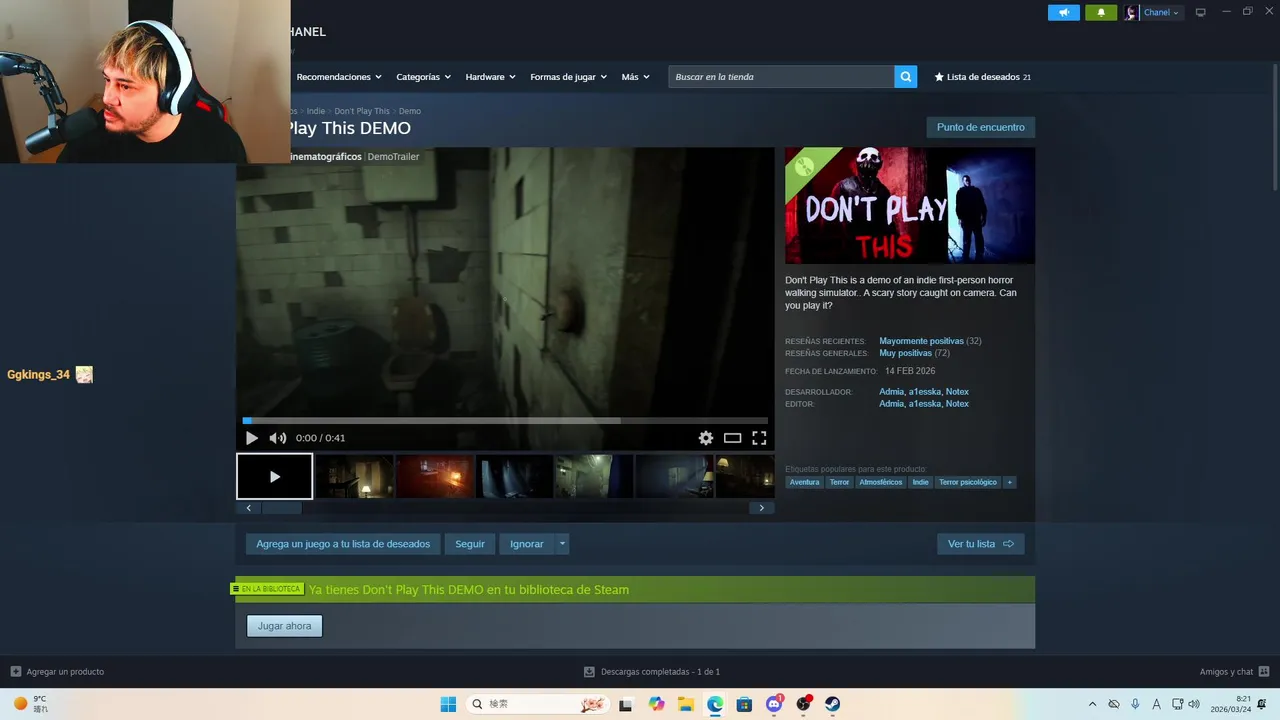Open Windows Start menu
Image resolution: width=1280 pixels, height=720 pixels.
coord(448,704)
